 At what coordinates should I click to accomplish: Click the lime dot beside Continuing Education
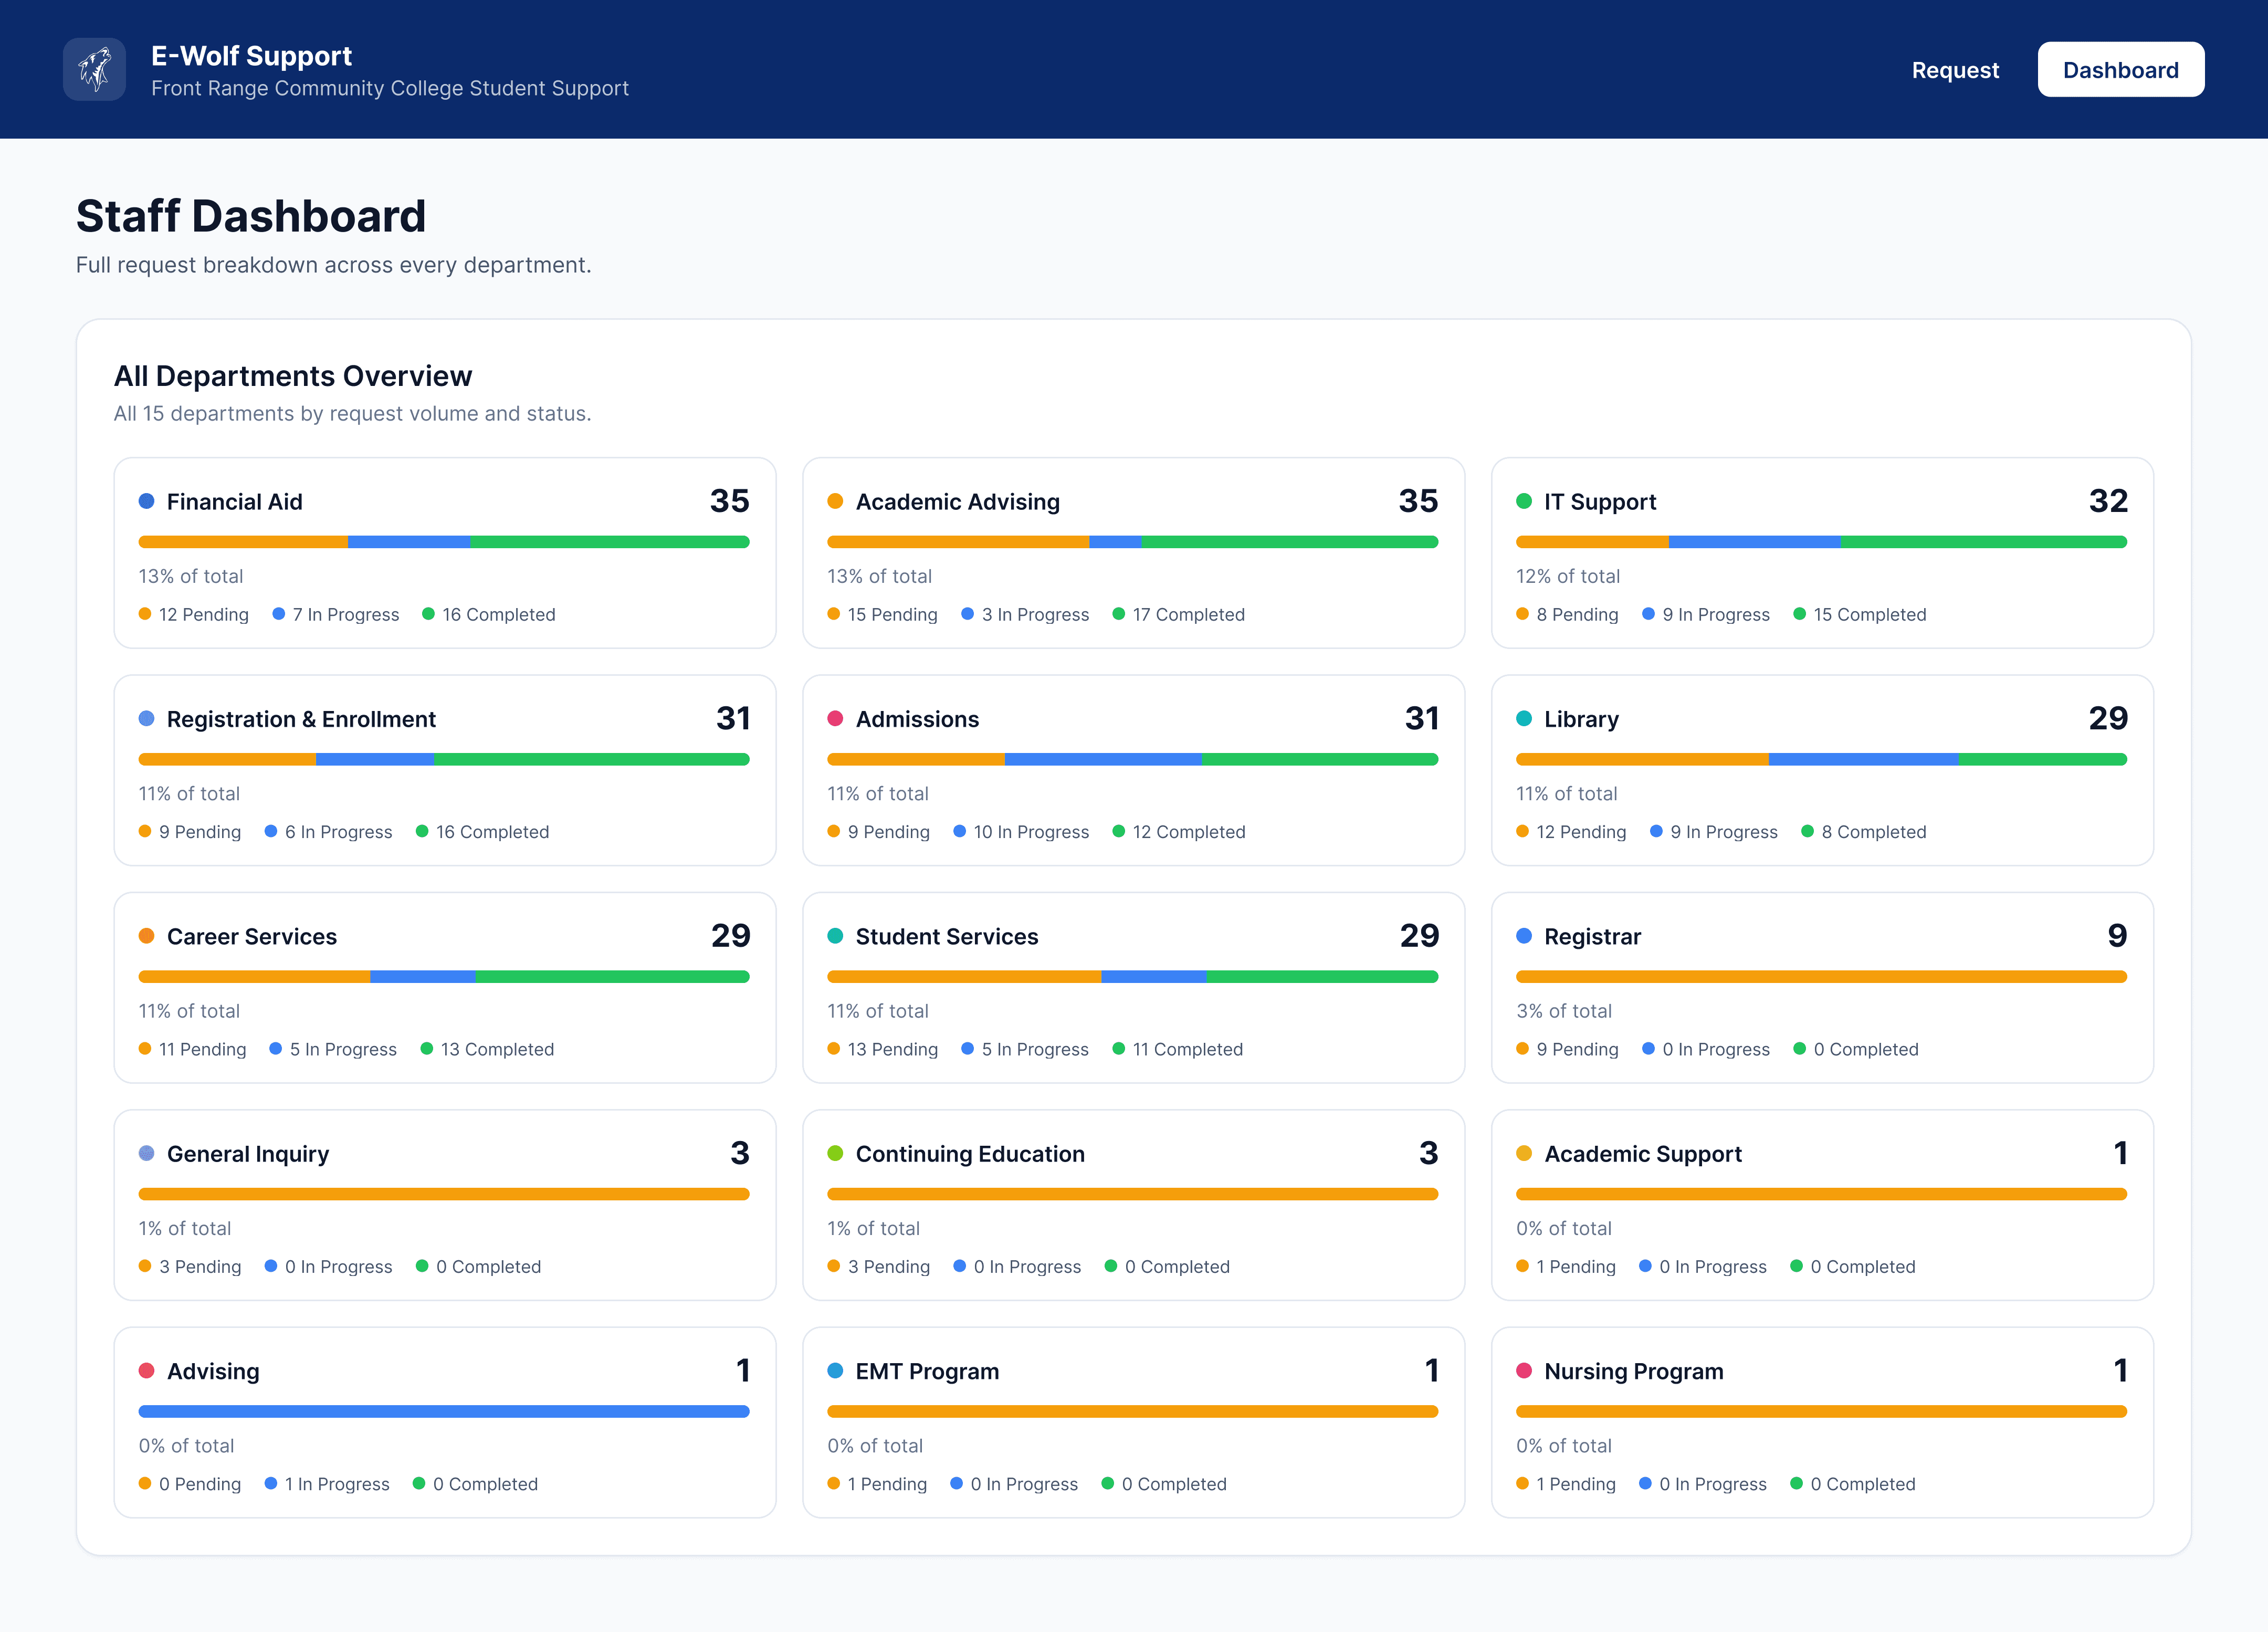tap(835, 1153)
